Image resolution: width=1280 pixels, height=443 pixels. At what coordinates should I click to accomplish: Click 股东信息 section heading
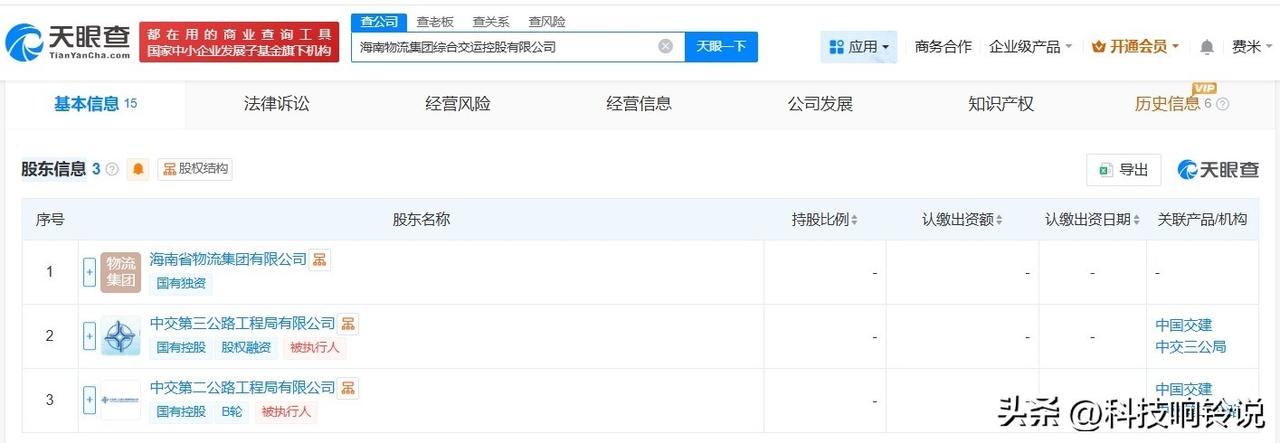(54, 169)
